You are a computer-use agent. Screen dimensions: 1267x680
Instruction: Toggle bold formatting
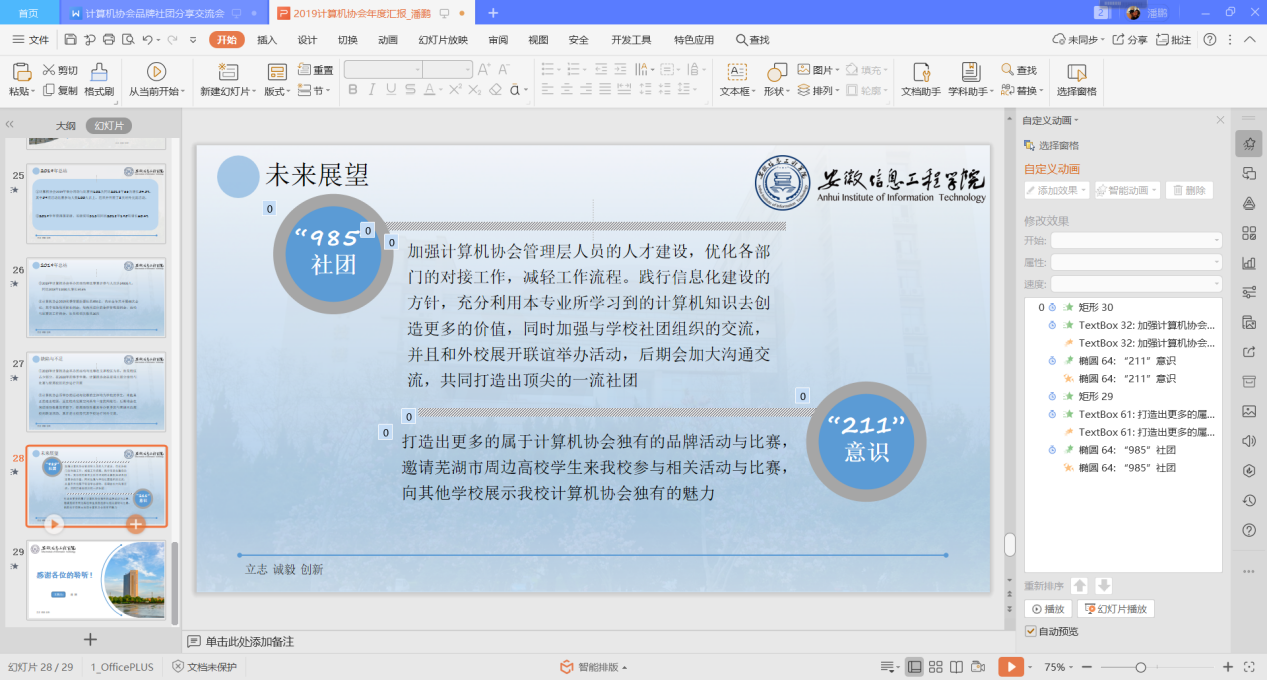tap(352, 89)
